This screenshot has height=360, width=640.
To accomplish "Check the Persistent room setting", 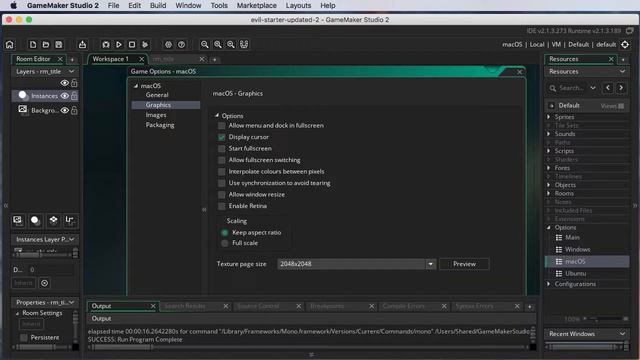I will pos(24,338).
